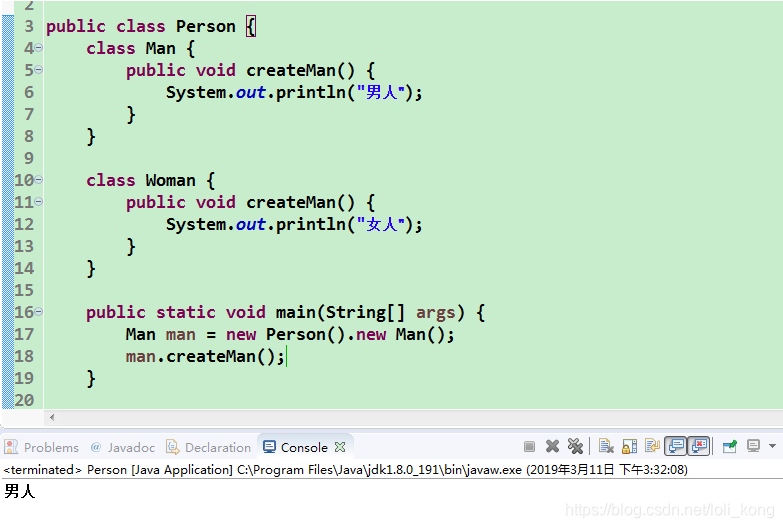Click 'Man' in 'class Man {'
The height and width of the screenshot is (528, 783).
pyautogui.click(x=160, y=48)
